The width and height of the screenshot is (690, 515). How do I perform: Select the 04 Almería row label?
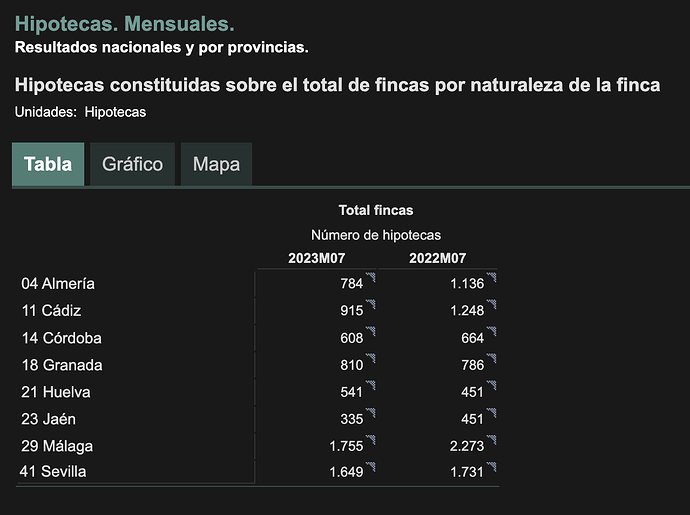coord(58,283)
